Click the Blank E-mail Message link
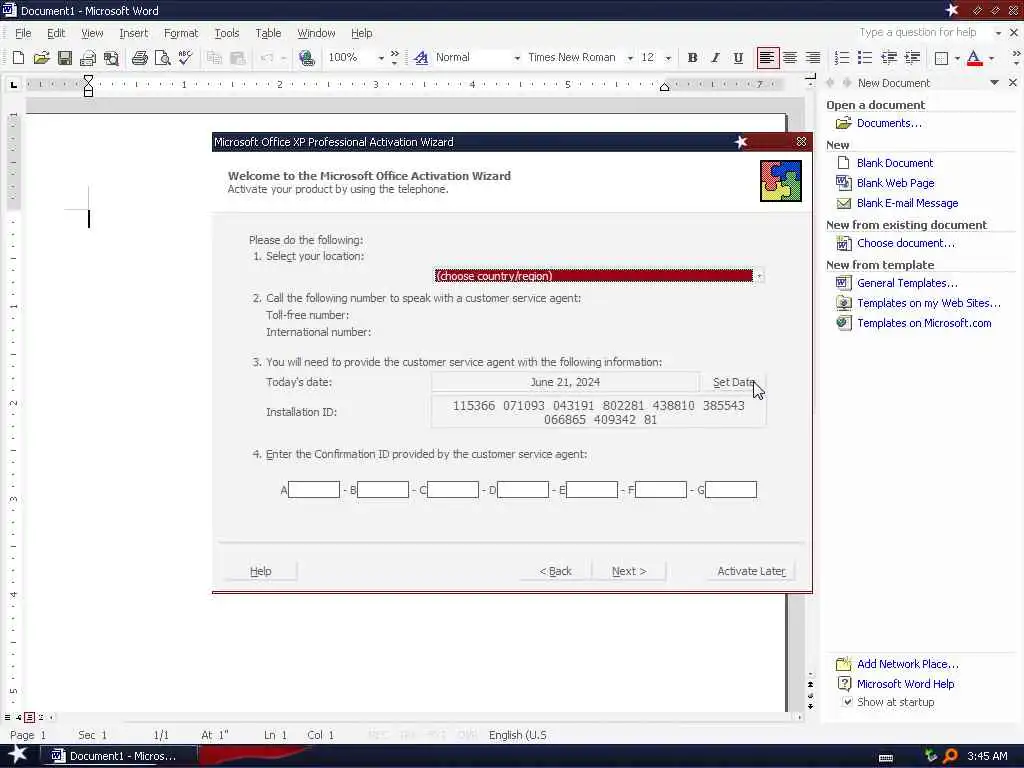The height and width of the screenshot is (768, 1024). (907, 203)
